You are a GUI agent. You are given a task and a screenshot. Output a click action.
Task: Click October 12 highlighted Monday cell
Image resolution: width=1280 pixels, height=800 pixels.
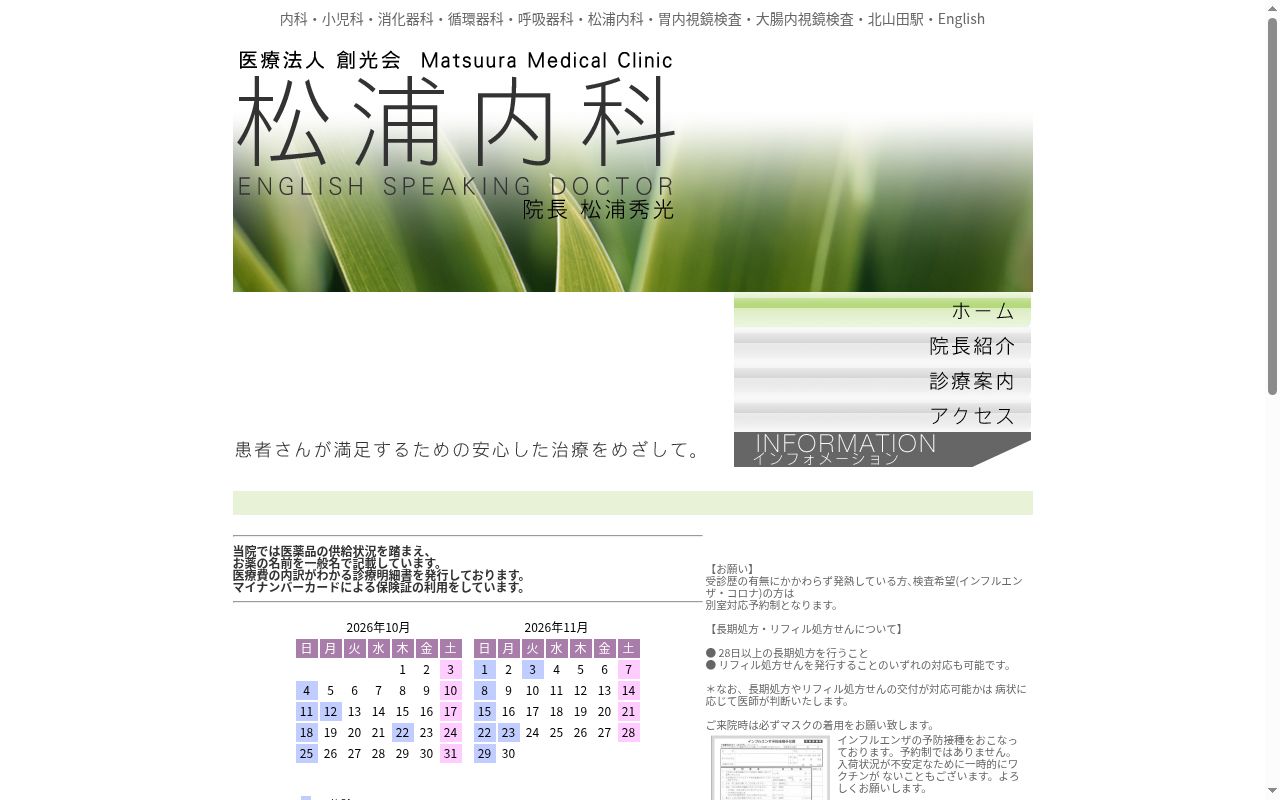[330, 712]
